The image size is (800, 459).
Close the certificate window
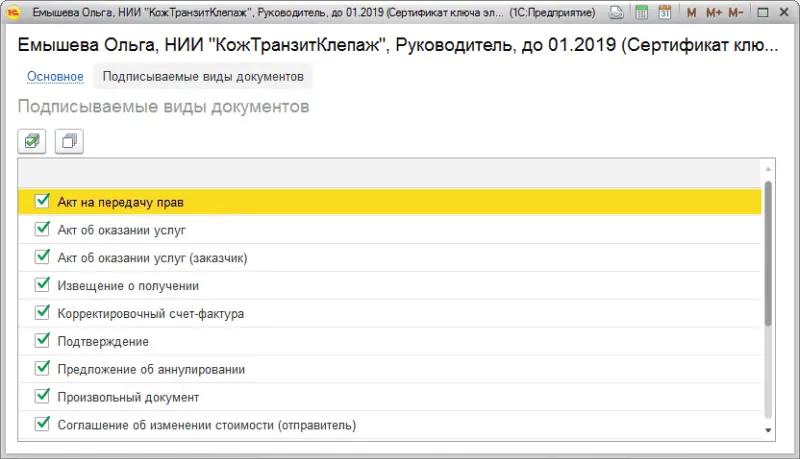784,13
